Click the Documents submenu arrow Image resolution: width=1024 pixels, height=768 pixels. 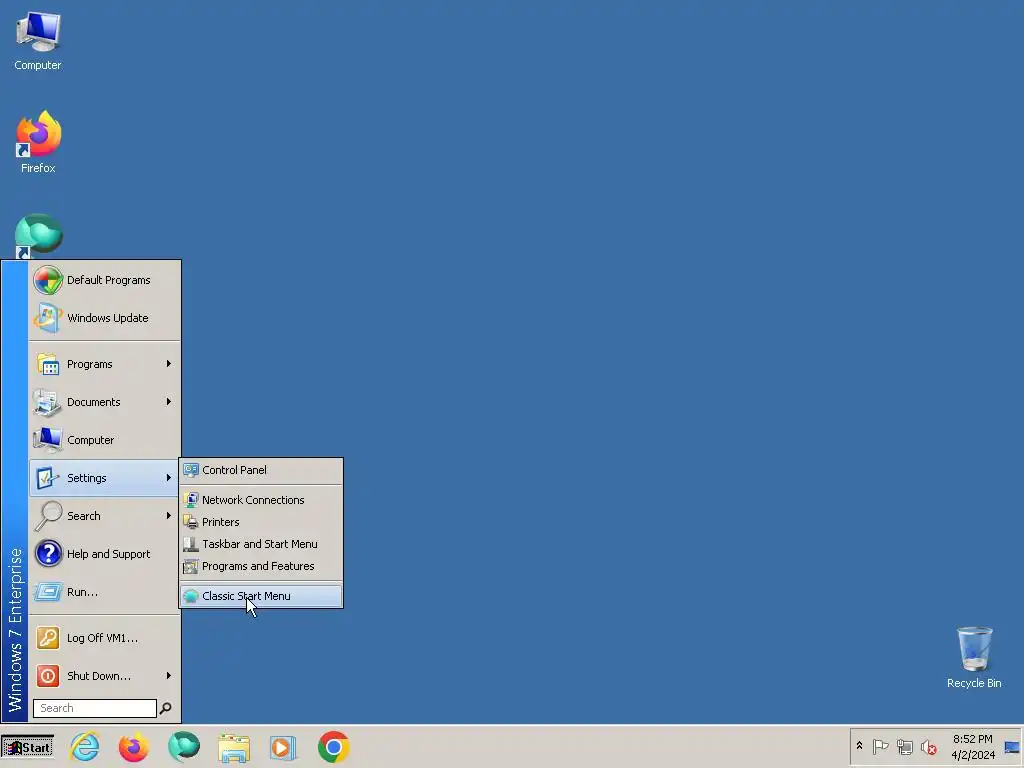(168, 402)
